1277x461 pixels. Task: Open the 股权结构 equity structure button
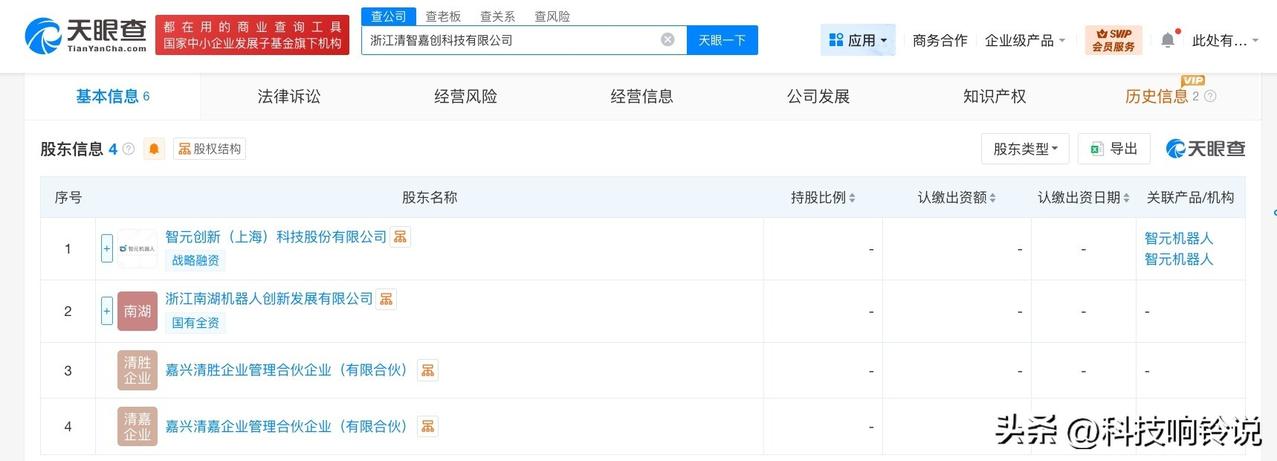click(209, 149)
